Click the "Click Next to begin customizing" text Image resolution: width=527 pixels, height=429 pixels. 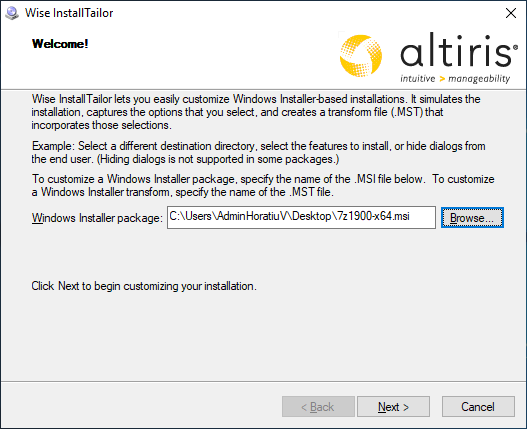144,286
